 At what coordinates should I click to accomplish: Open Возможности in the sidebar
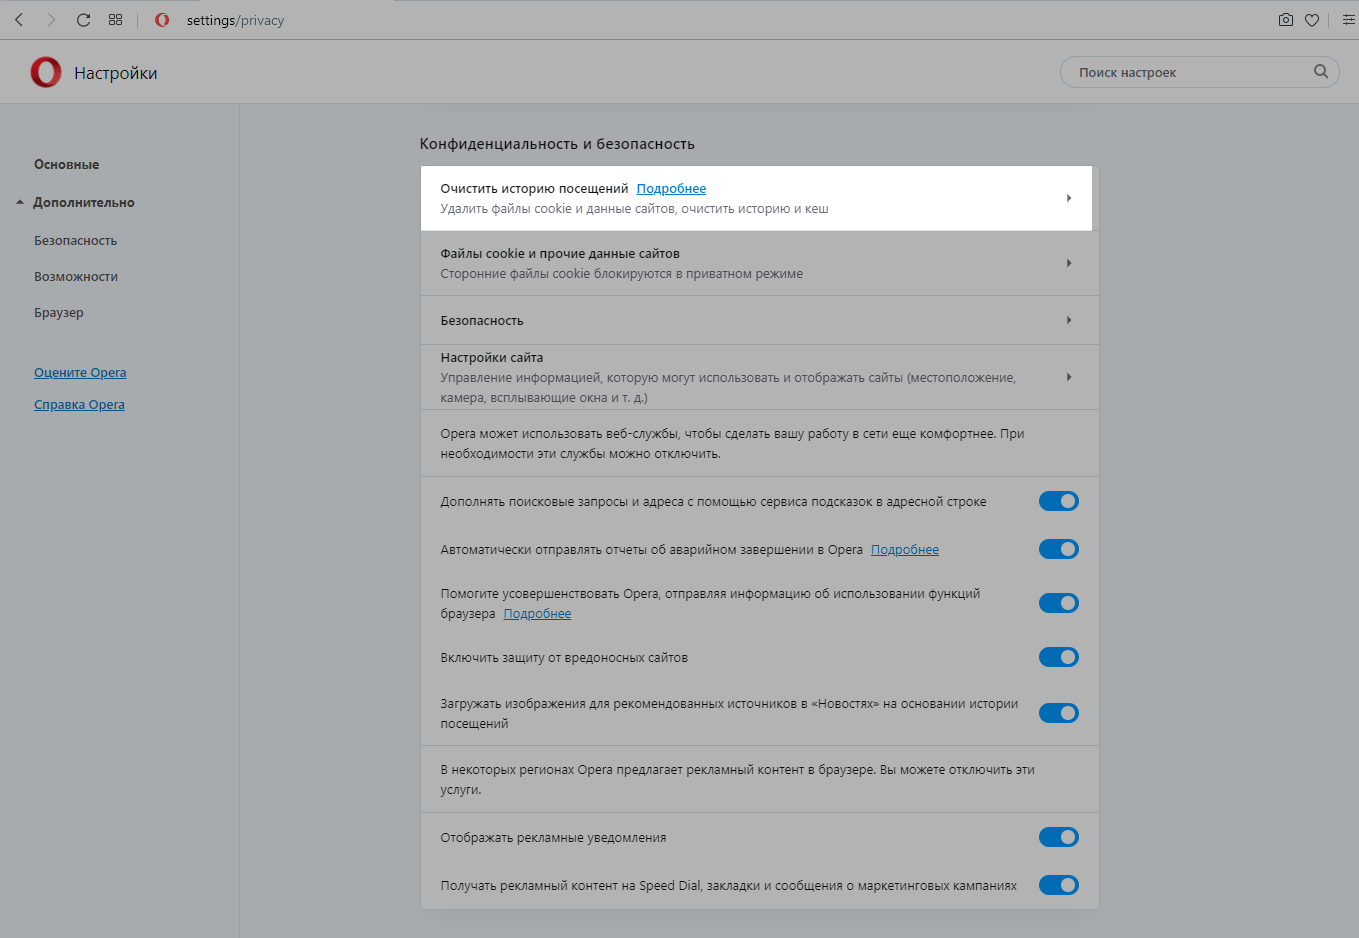click(x=76, y=277)
